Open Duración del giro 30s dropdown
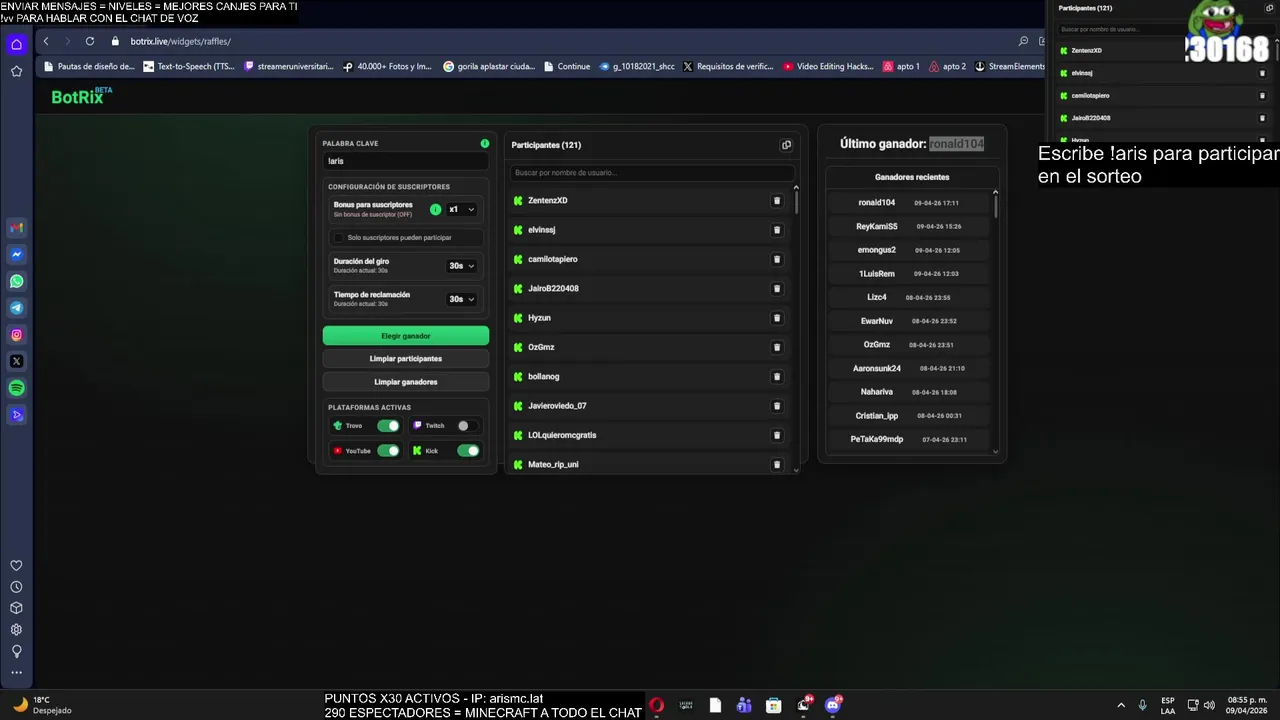Viewport: 1280px width, 720px height. pos(461,266)
